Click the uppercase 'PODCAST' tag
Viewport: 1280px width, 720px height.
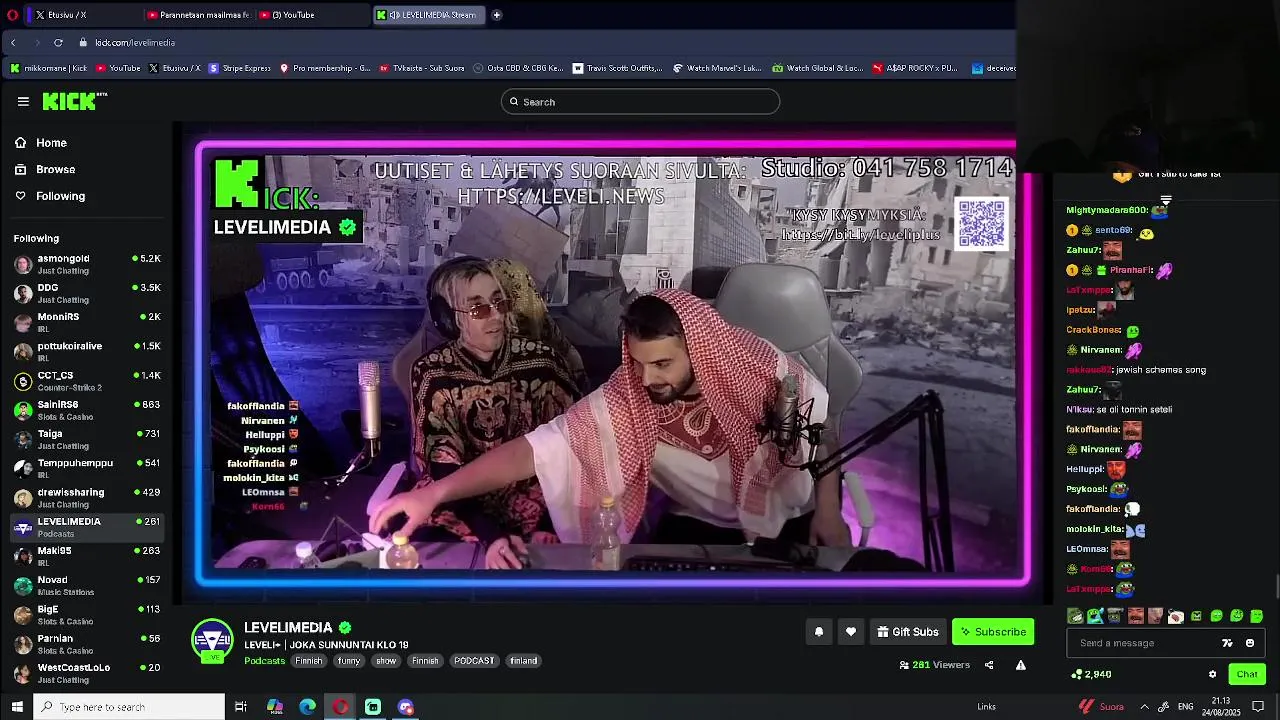click(474, 661)
